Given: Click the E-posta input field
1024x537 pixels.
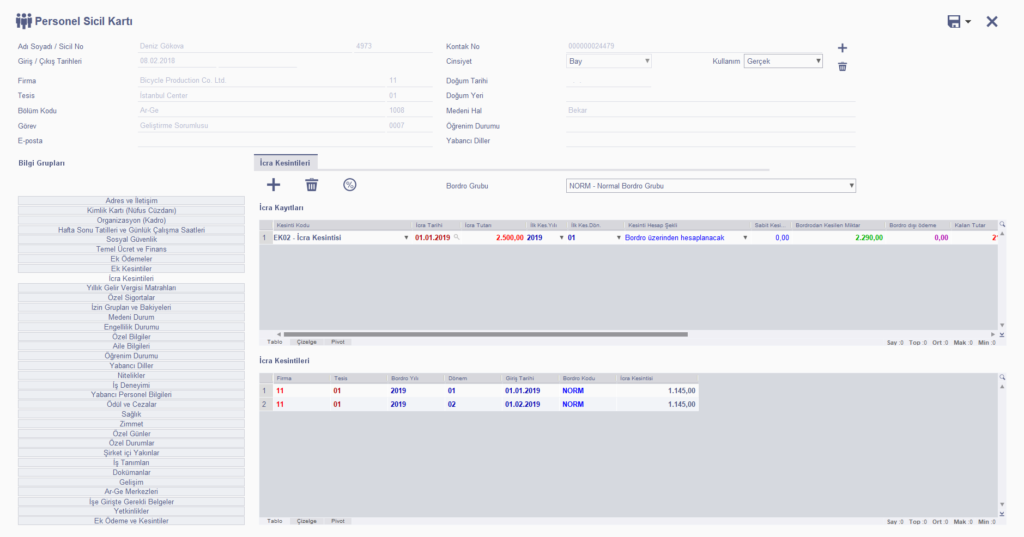Looking at the screenshot, I should pyautogui.click(x=270, y=141).
